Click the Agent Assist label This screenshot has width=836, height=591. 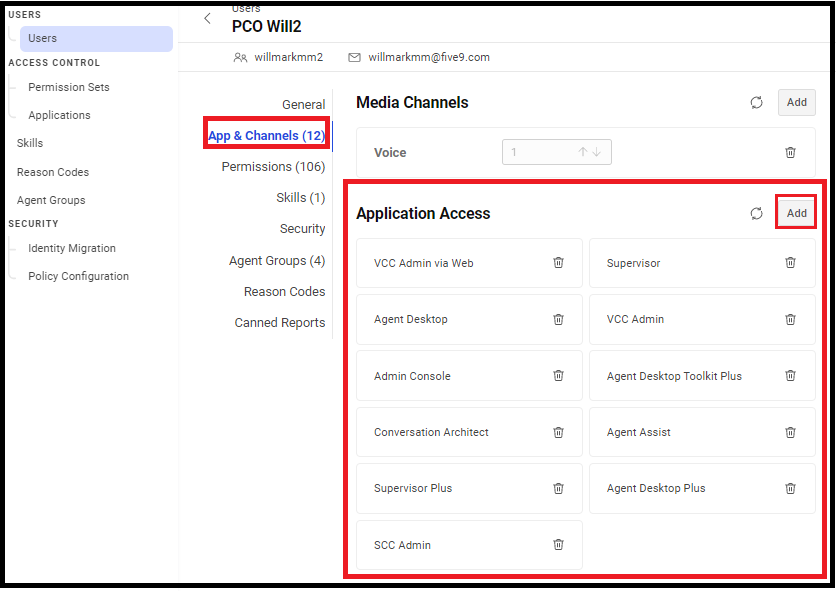pos(638,432)
